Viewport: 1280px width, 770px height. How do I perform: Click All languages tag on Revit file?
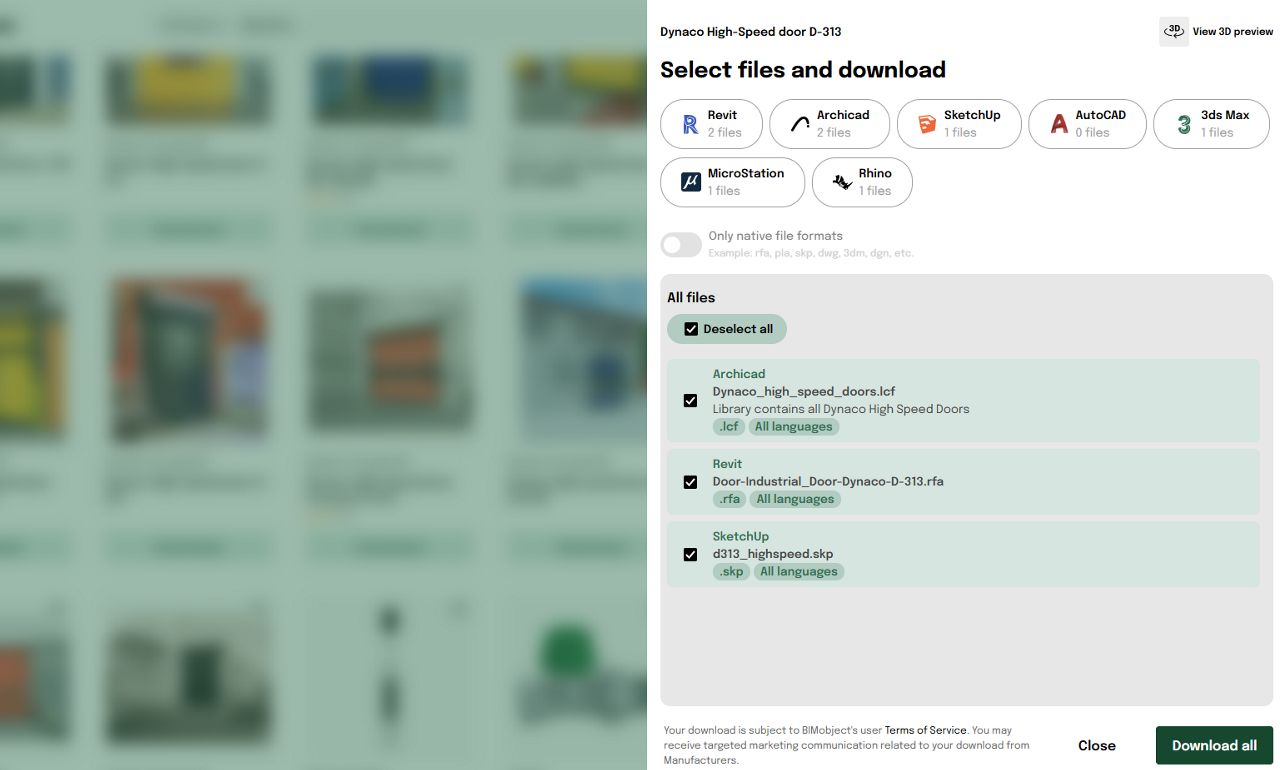pyautogui.click(x=795, y=499)
